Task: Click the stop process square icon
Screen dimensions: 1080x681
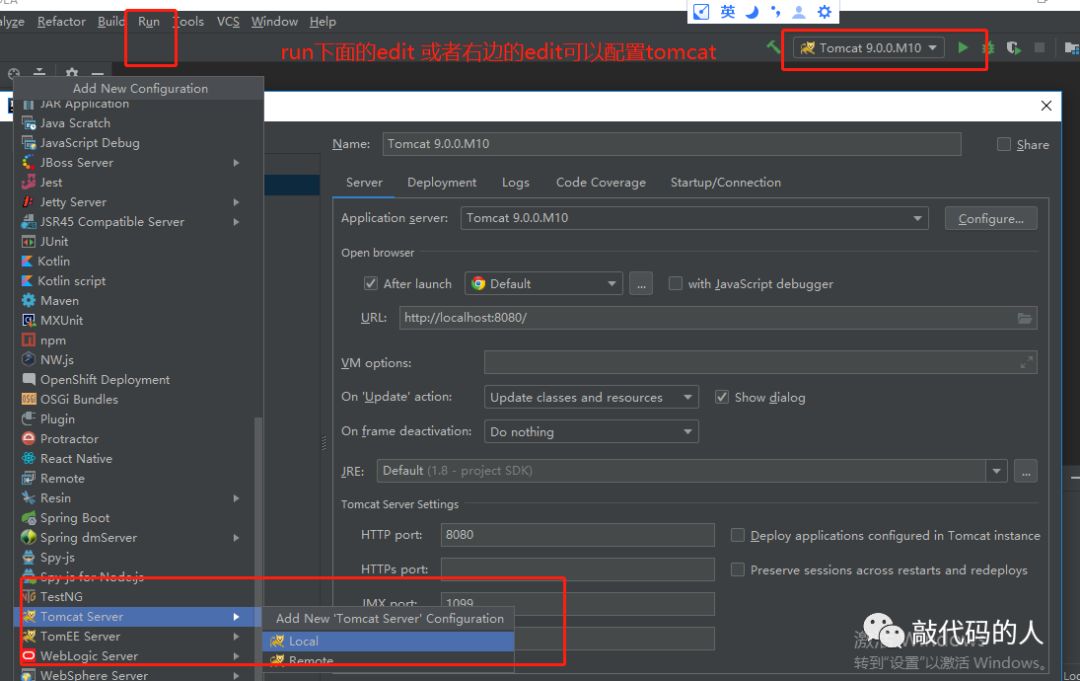Action: (1039, 48)
